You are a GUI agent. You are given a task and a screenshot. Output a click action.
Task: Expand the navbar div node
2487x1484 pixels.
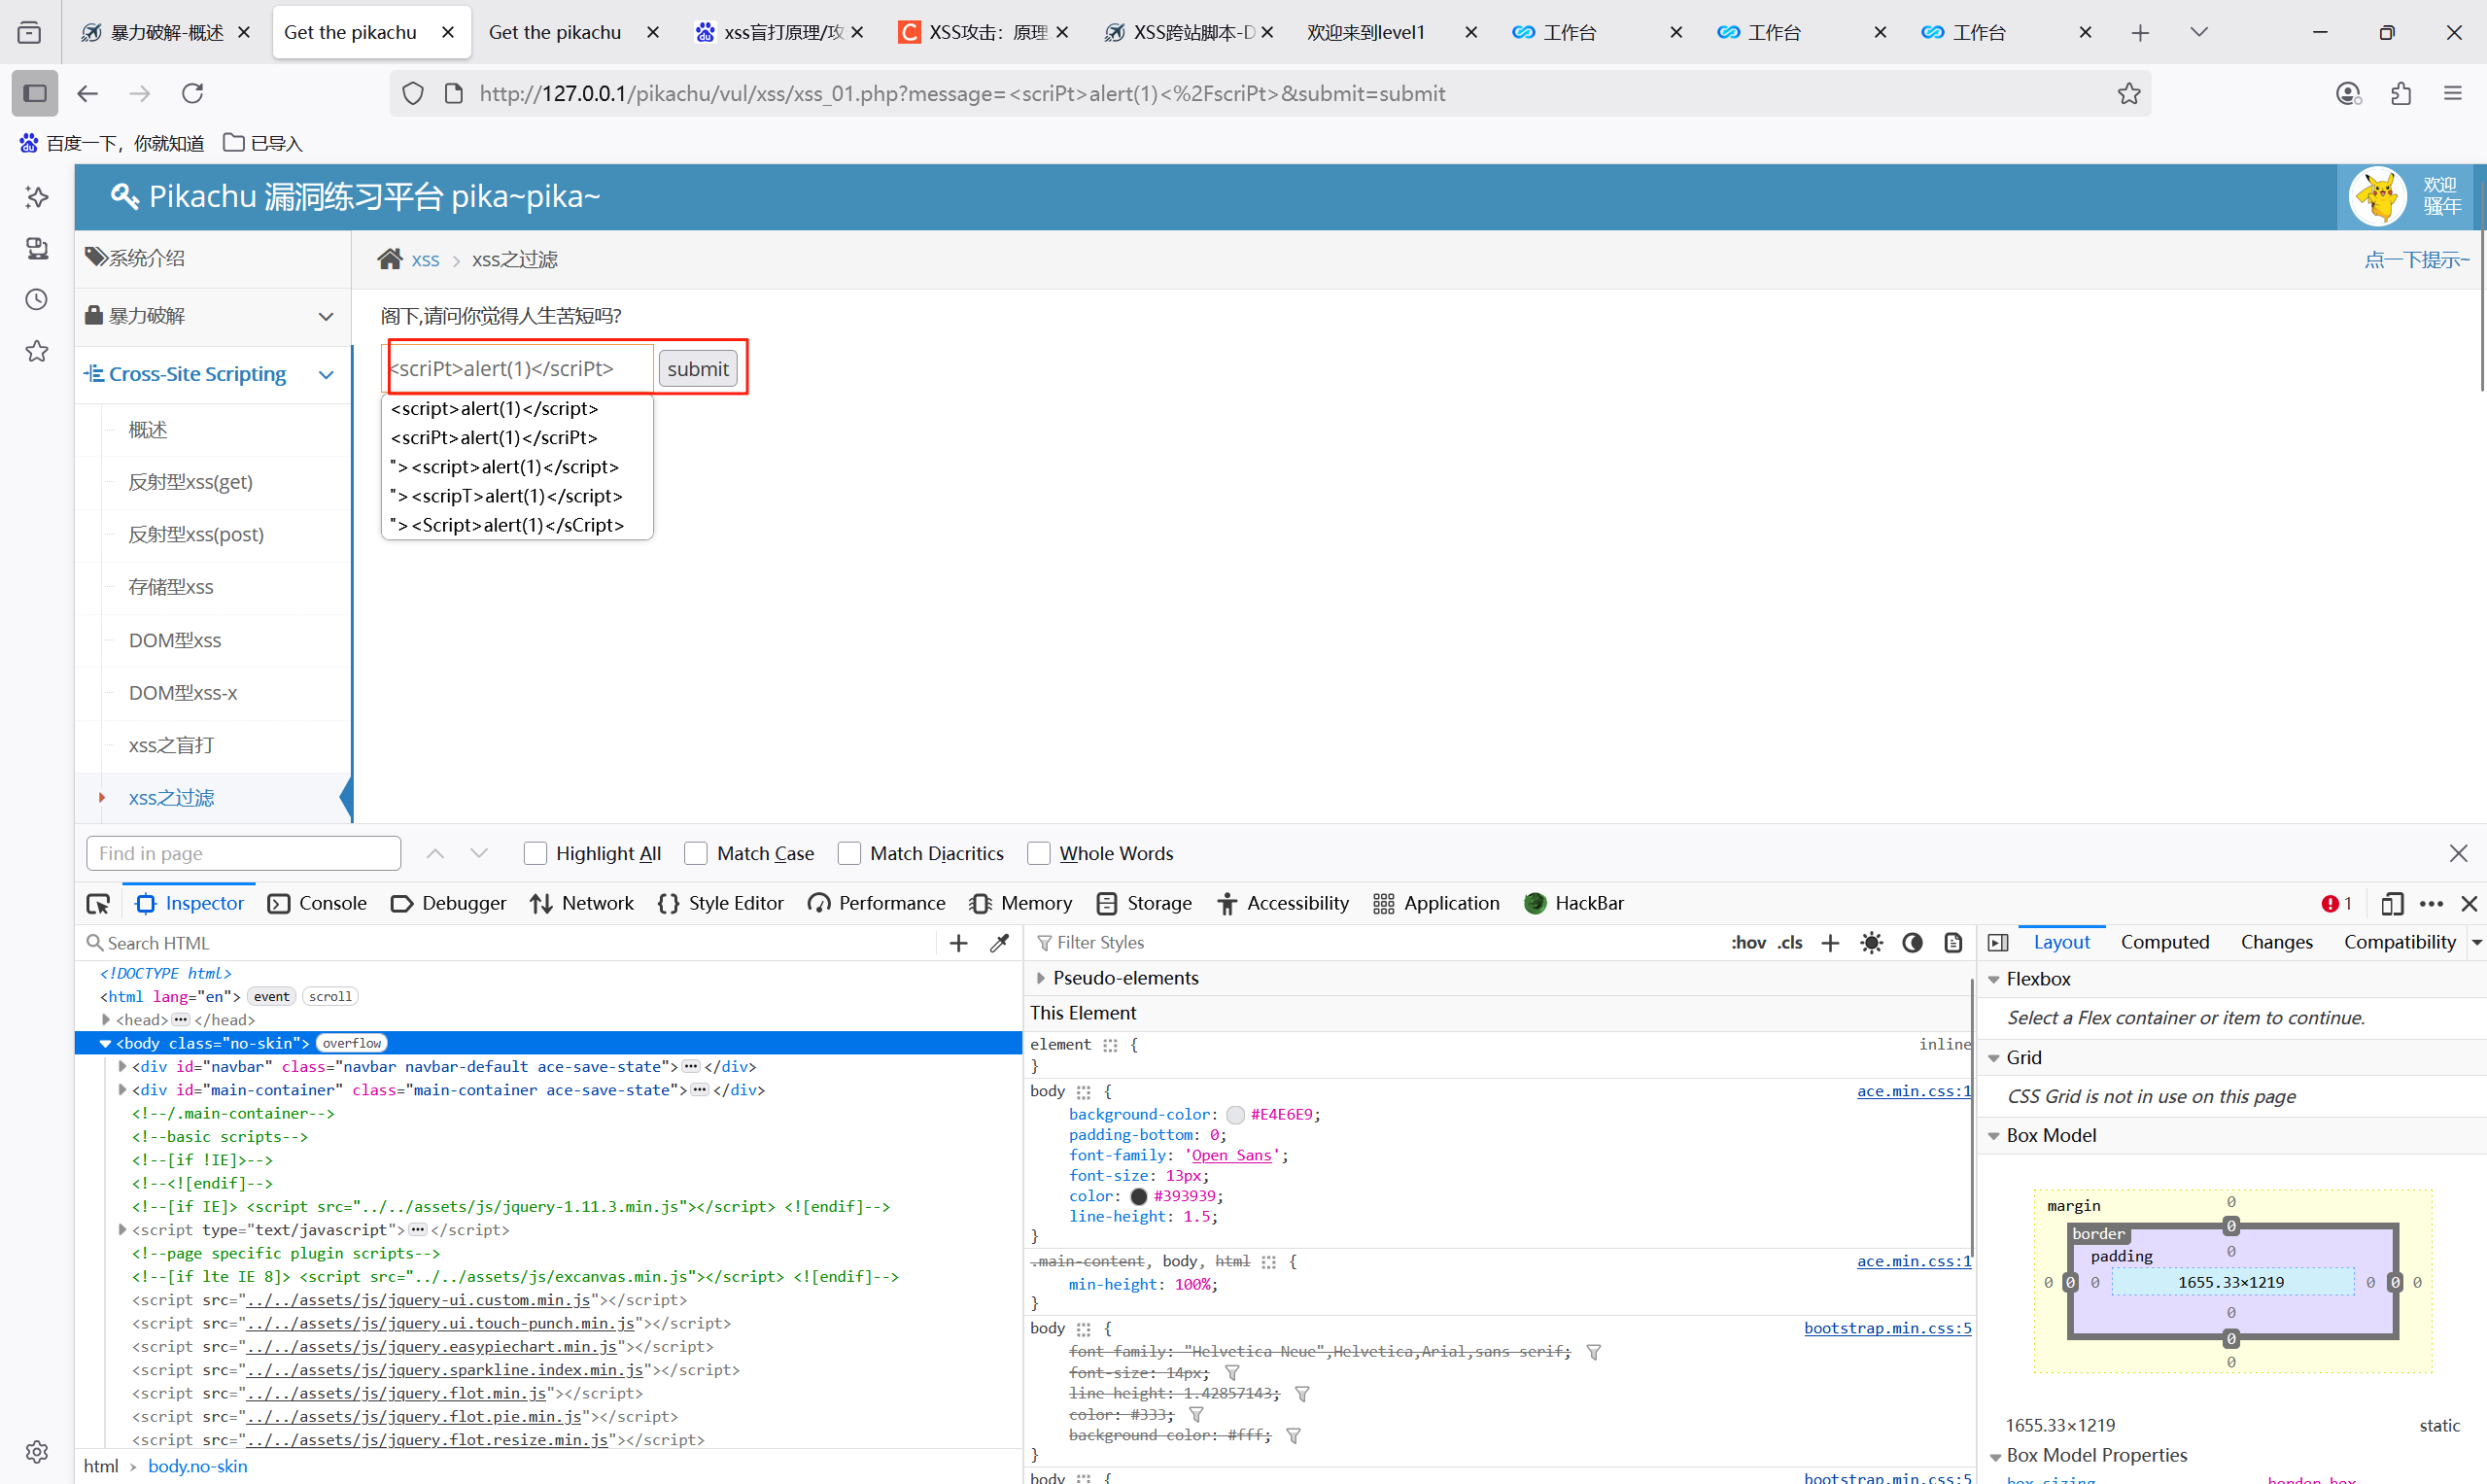(122, 1067)
